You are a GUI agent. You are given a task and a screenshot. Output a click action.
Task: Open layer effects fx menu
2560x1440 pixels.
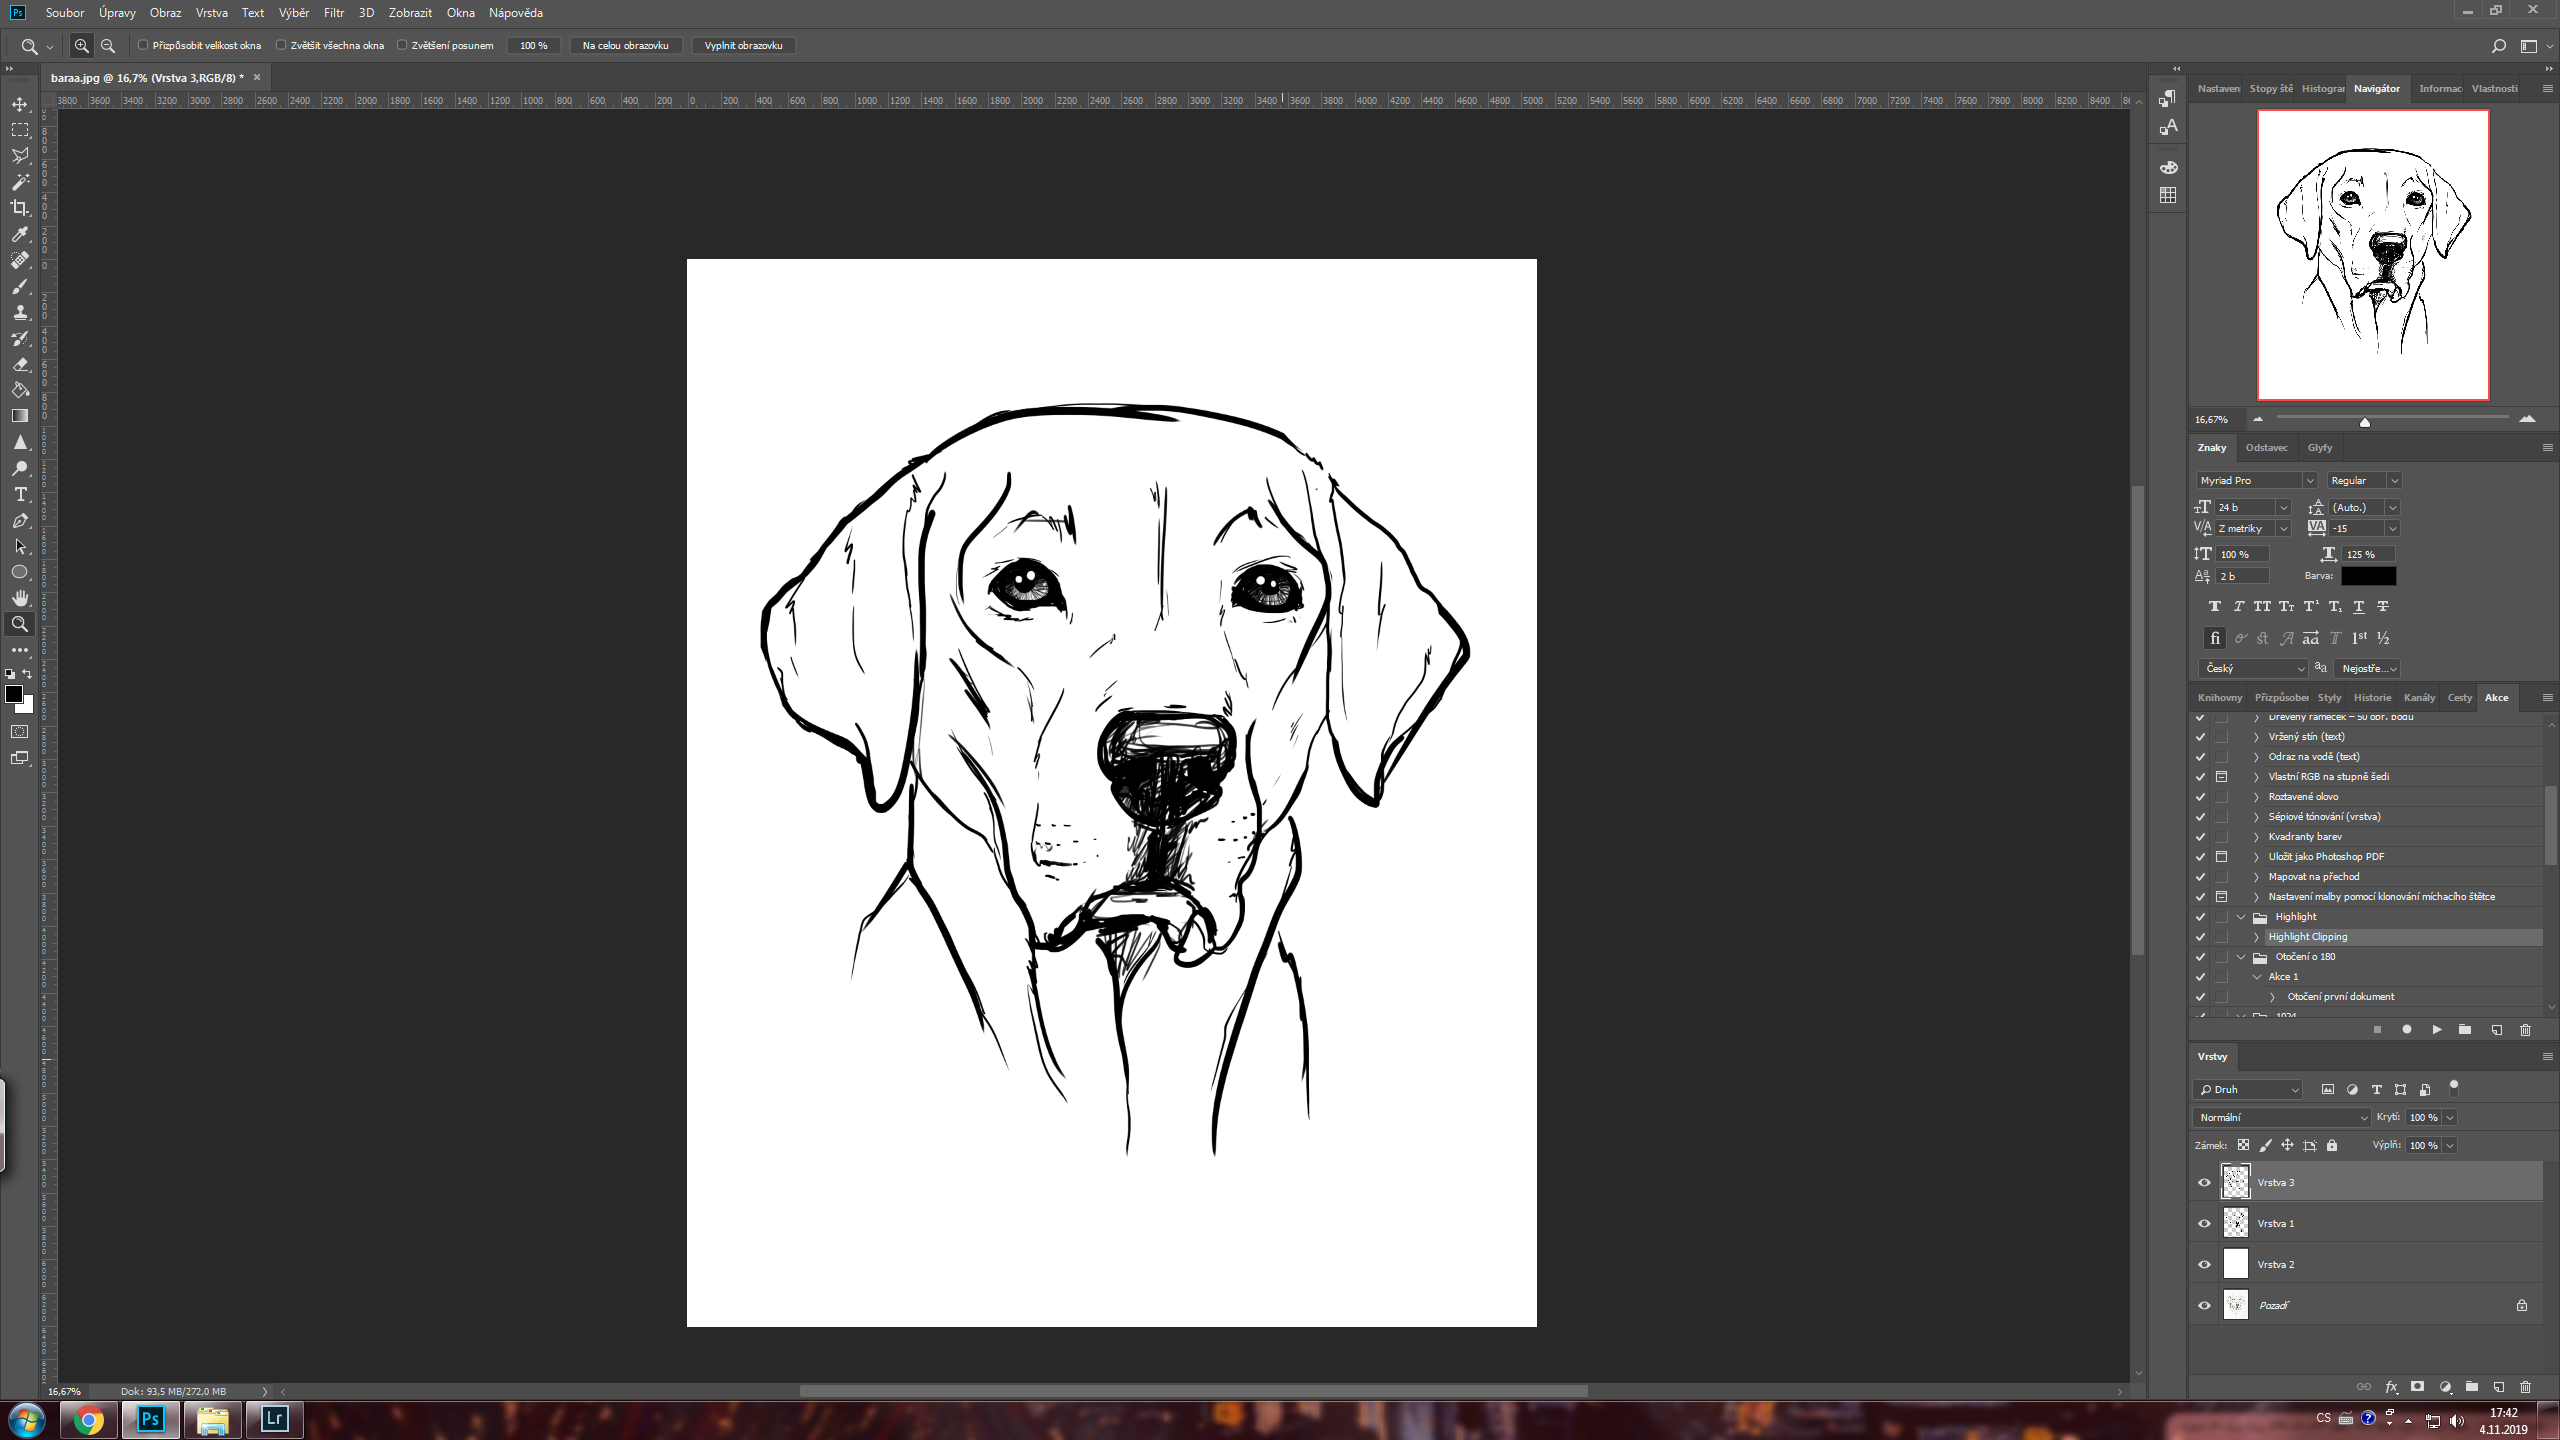coord(2391,1387)
